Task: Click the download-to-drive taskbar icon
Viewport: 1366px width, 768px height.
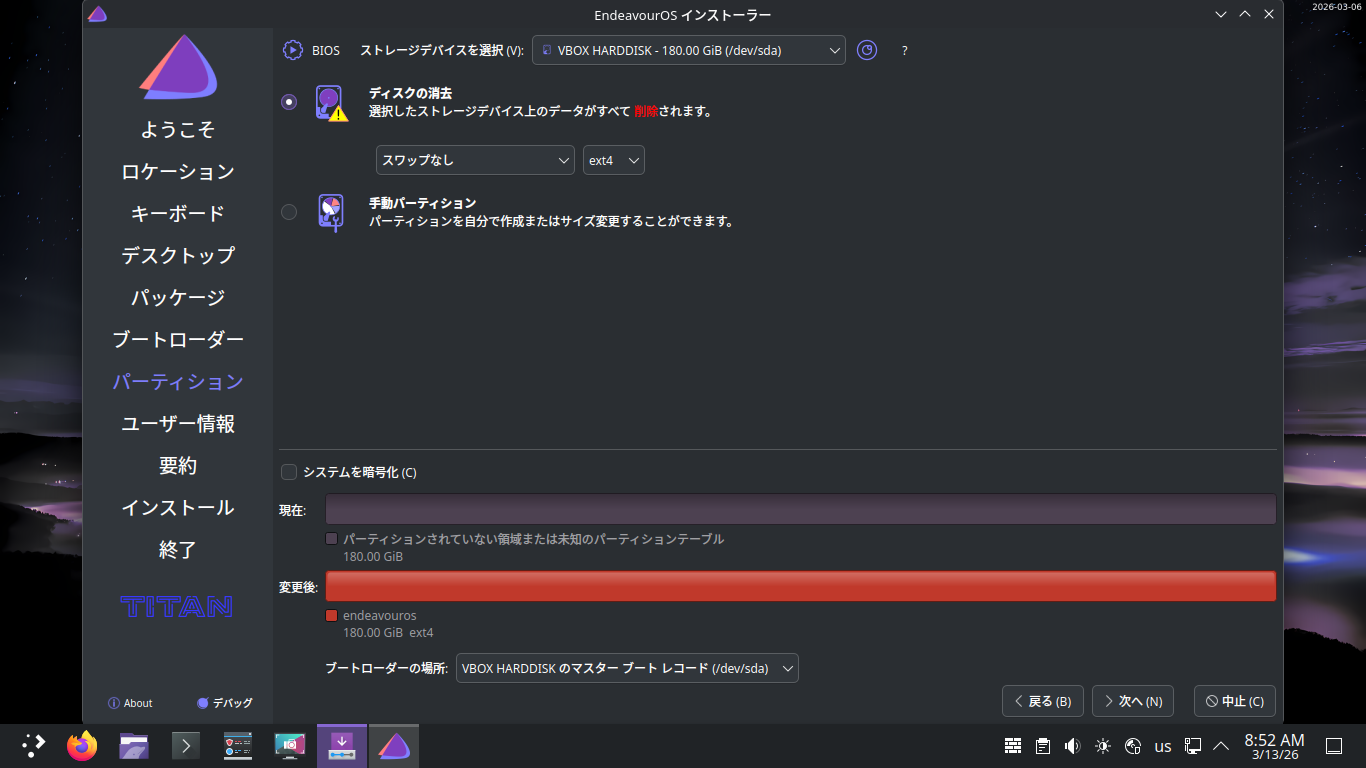Action: (x=342, y=745)
